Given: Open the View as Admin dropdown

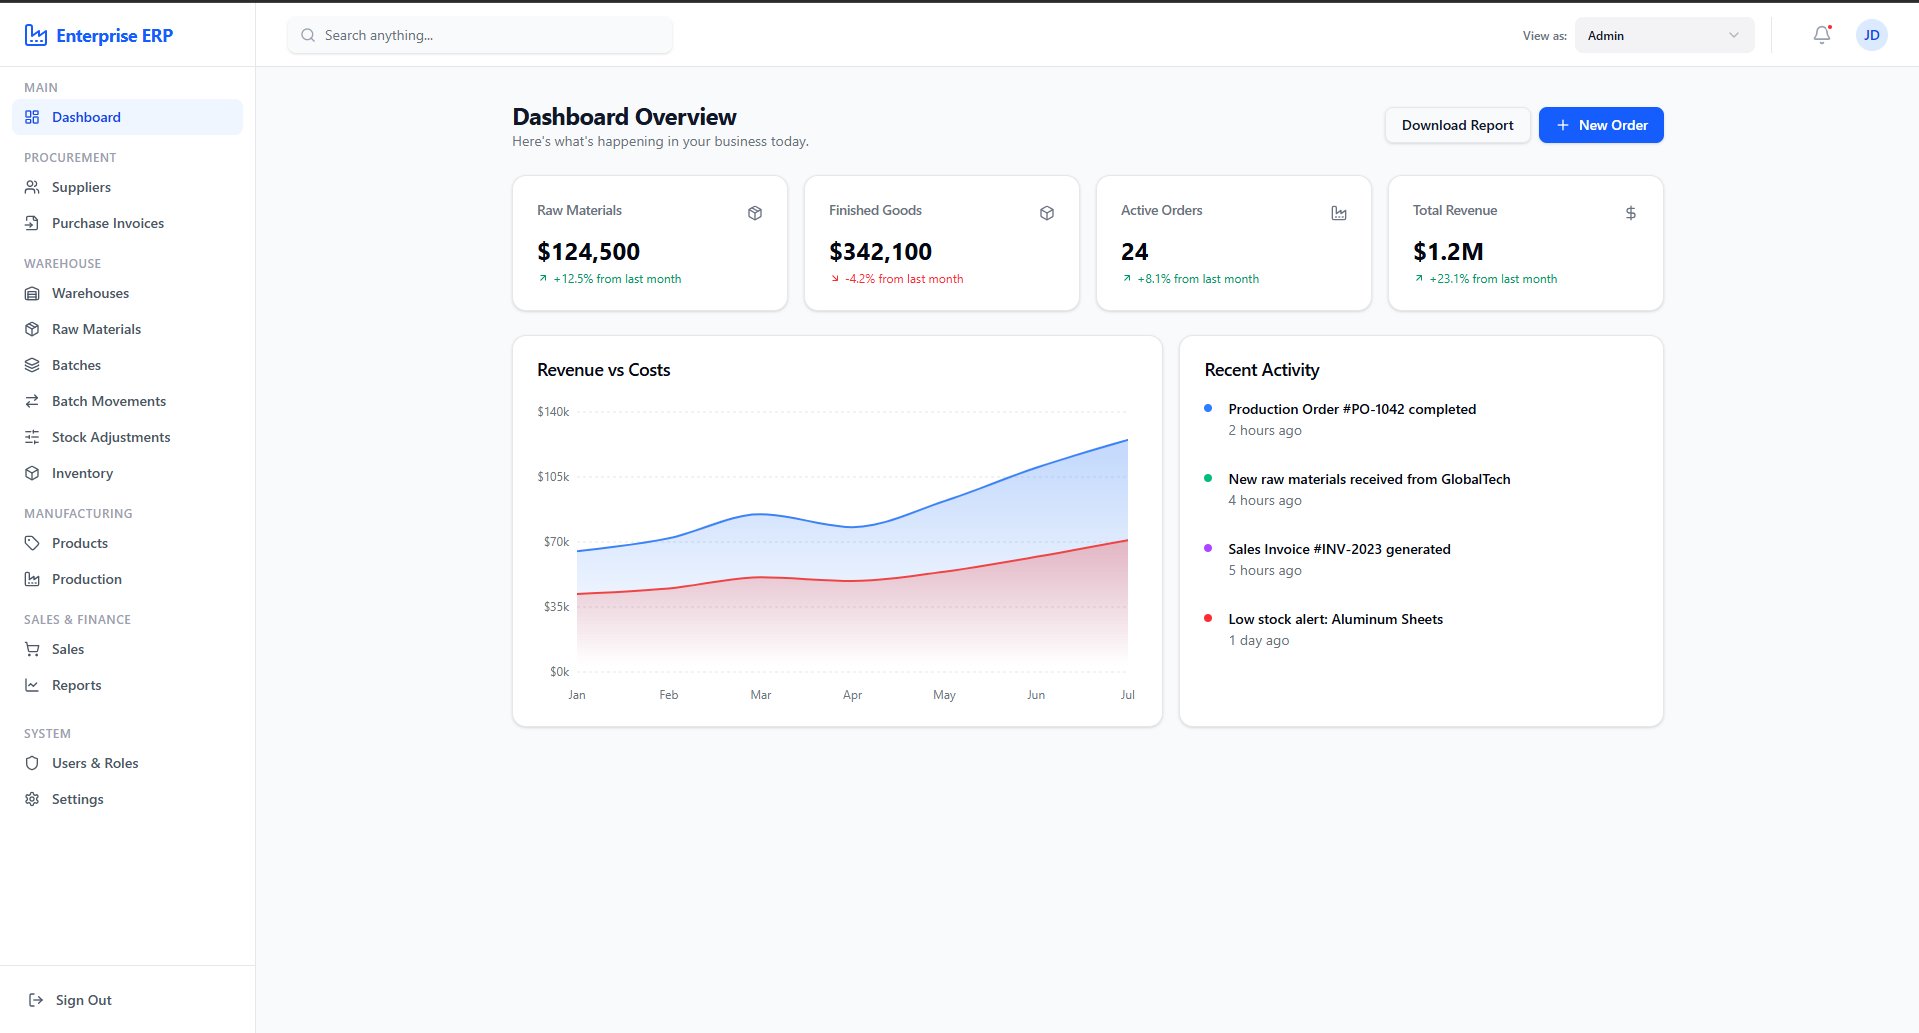Looking at the screenshot, I should click(1664, 35).
